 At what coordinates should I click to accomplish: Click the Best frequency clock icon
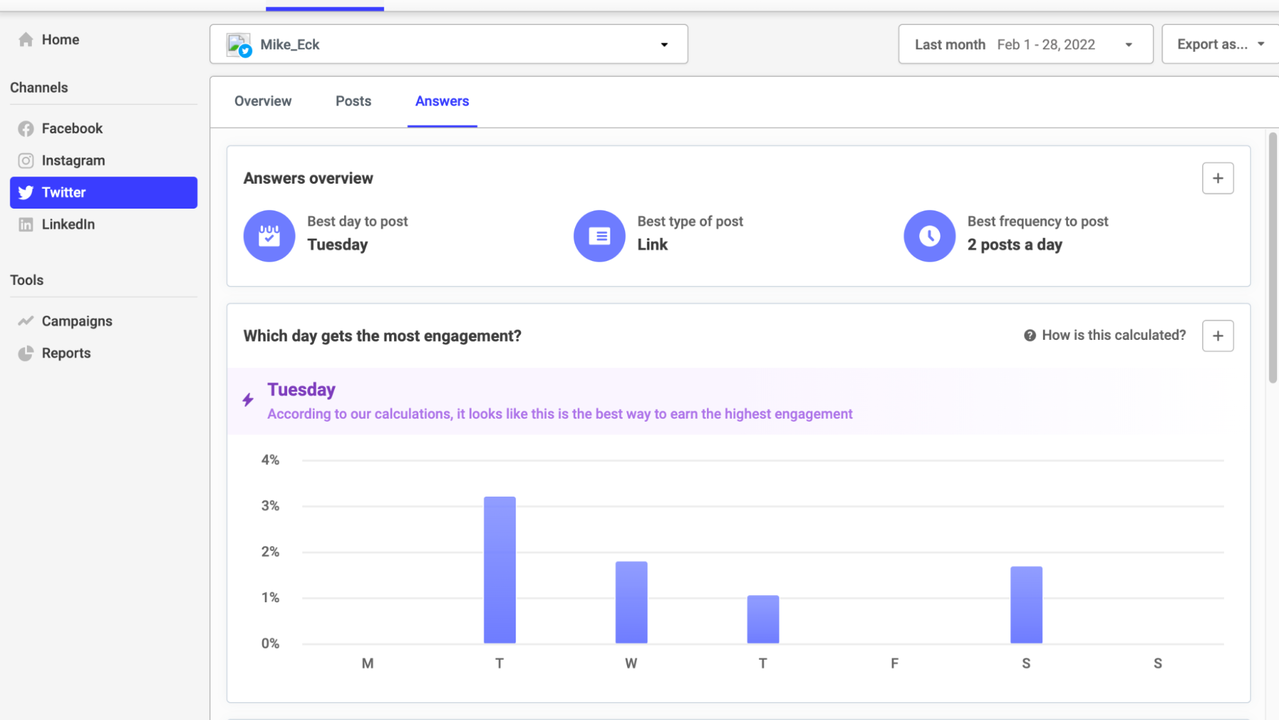coord(929,236)
